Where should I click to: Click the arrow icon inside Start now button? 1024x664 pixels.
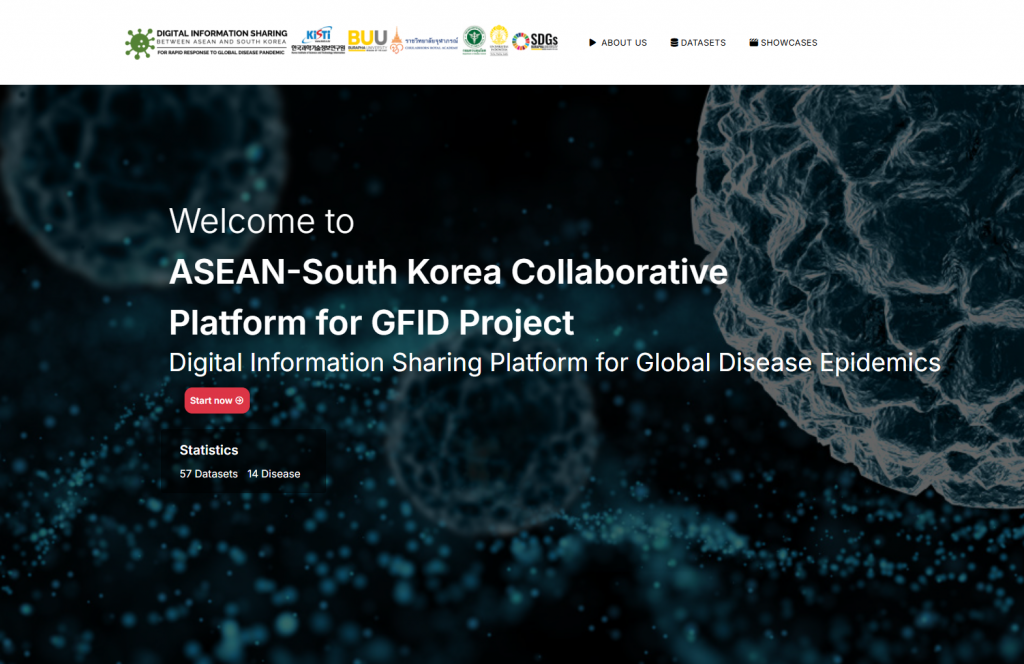(239, 401)
